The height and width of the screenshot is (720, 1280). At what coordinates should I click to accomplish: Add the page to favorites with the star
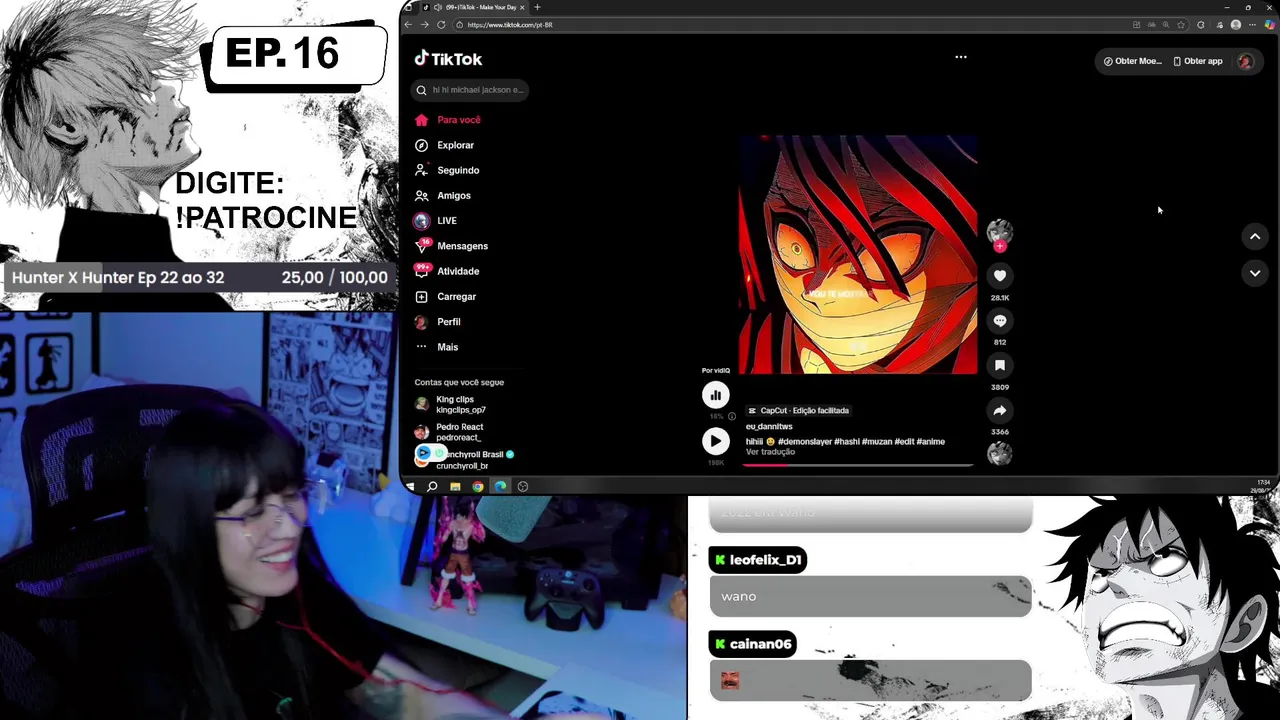pyautogui.click(x=1182, y=24)
